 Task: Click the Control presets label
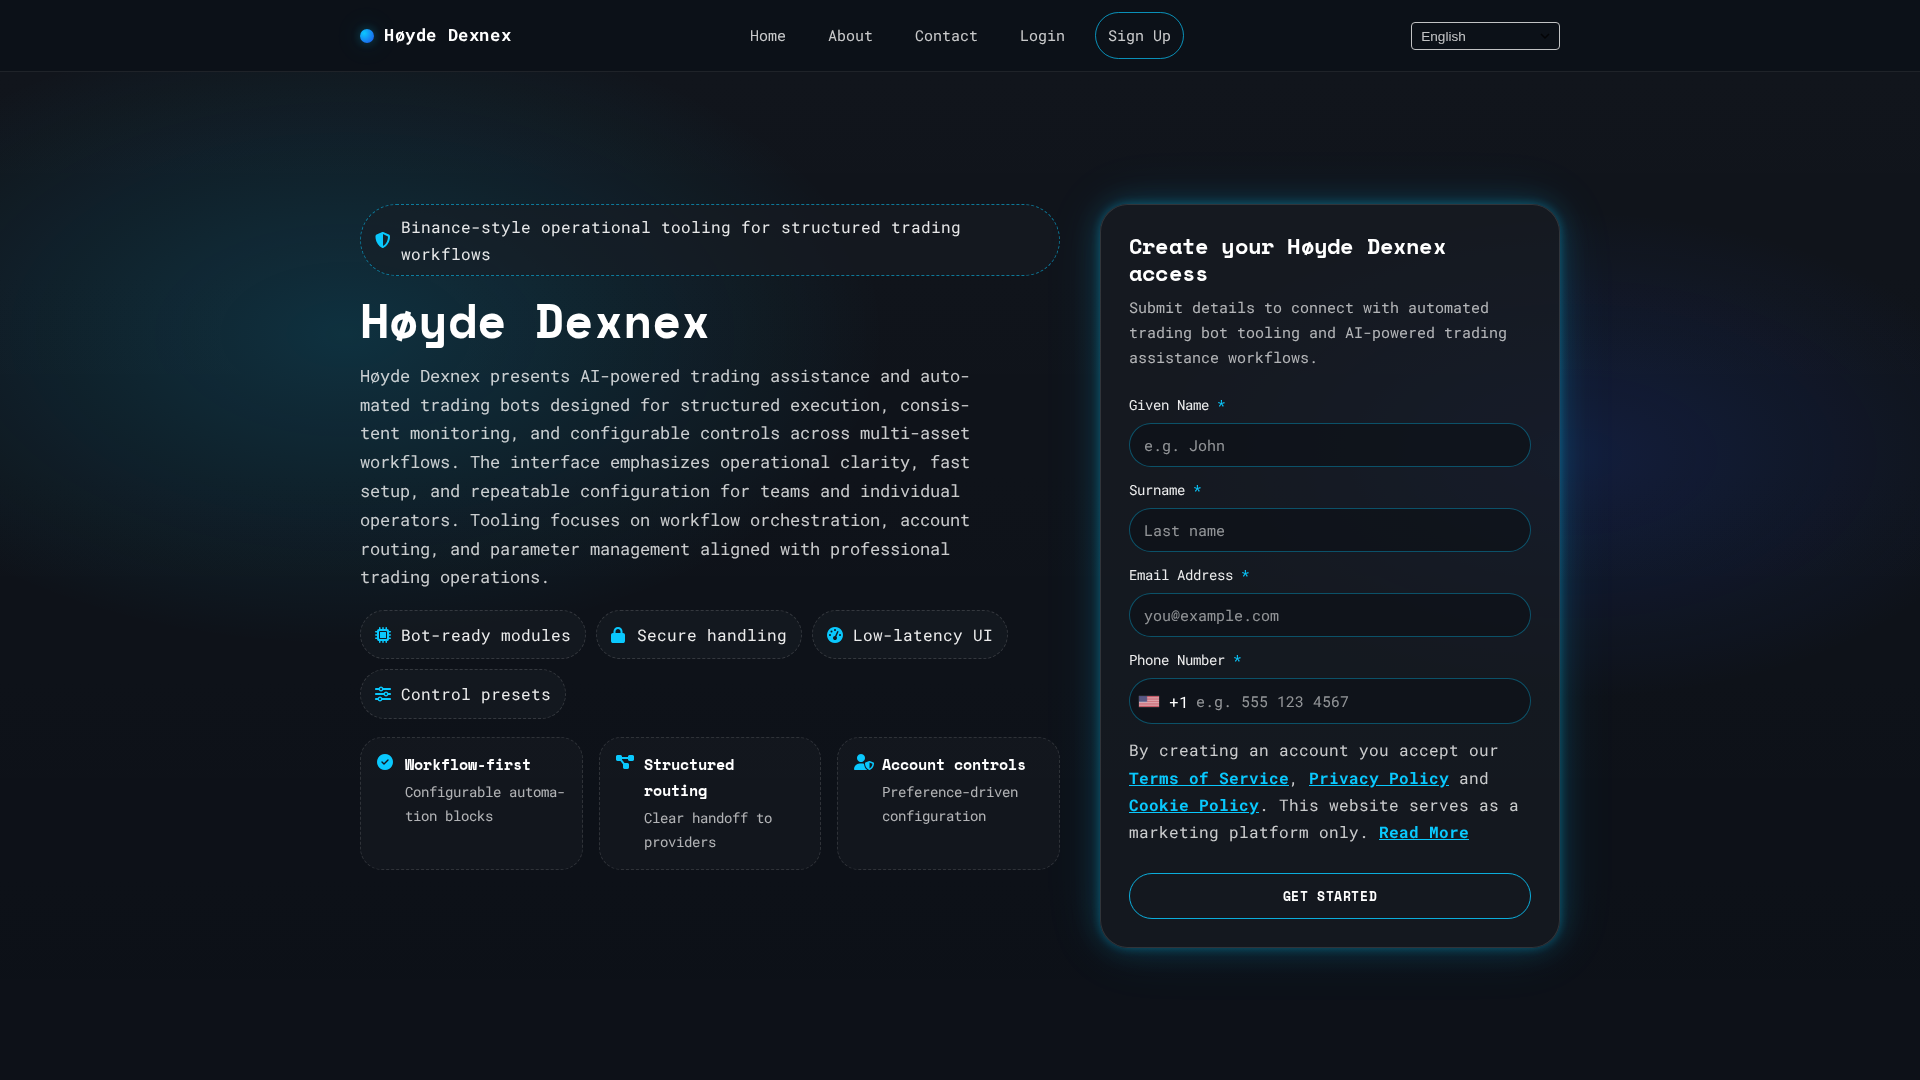point(475,694)
